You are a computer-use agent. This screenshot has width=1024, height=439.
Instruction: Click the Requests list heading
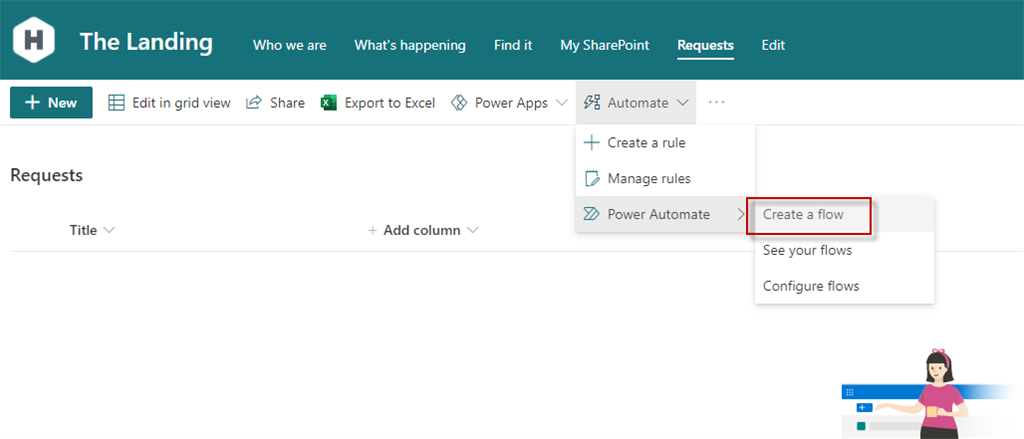46,175
